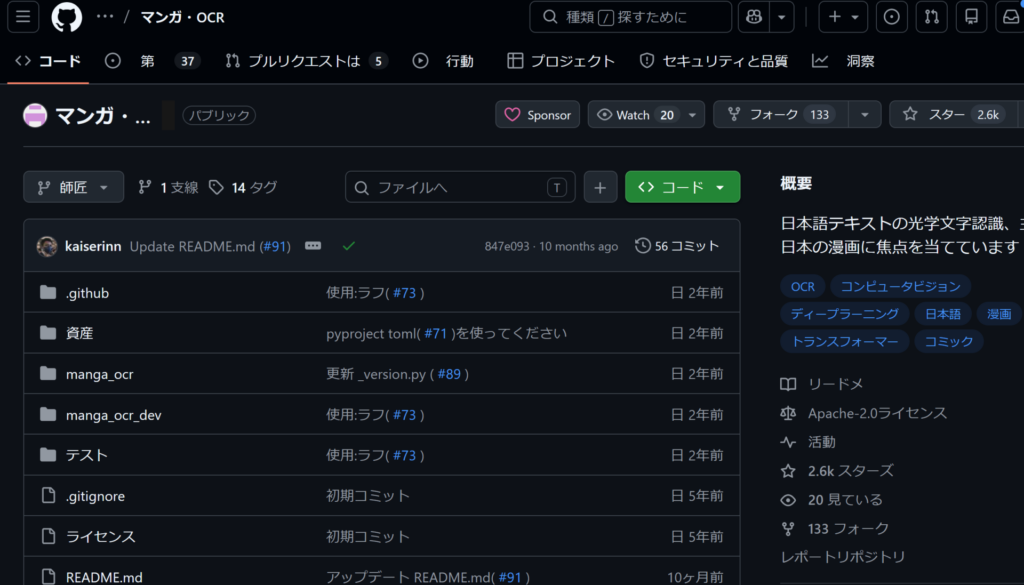
Task: Switch to the Projects tab
Action: point(561,61)
